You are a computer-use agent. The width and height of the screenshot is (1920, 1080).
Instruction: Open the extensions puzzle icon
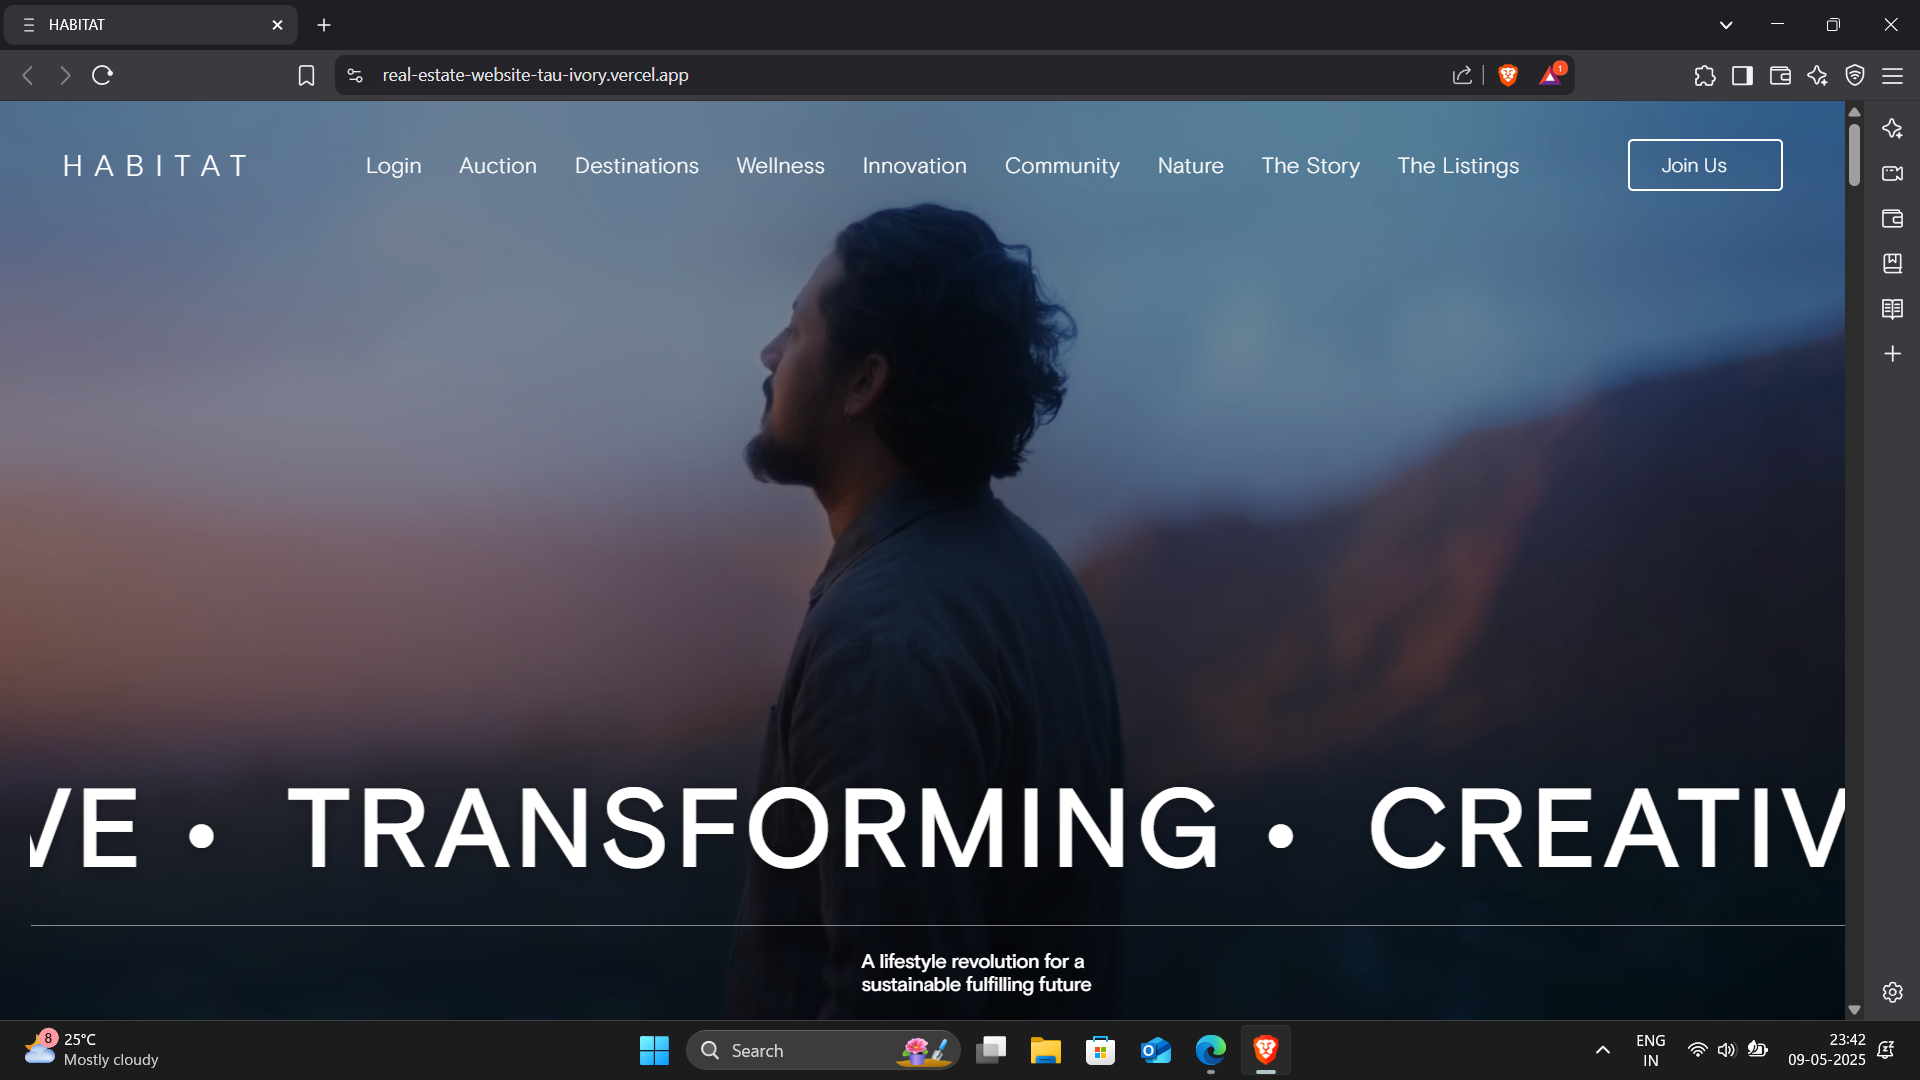click(1705, 75)
